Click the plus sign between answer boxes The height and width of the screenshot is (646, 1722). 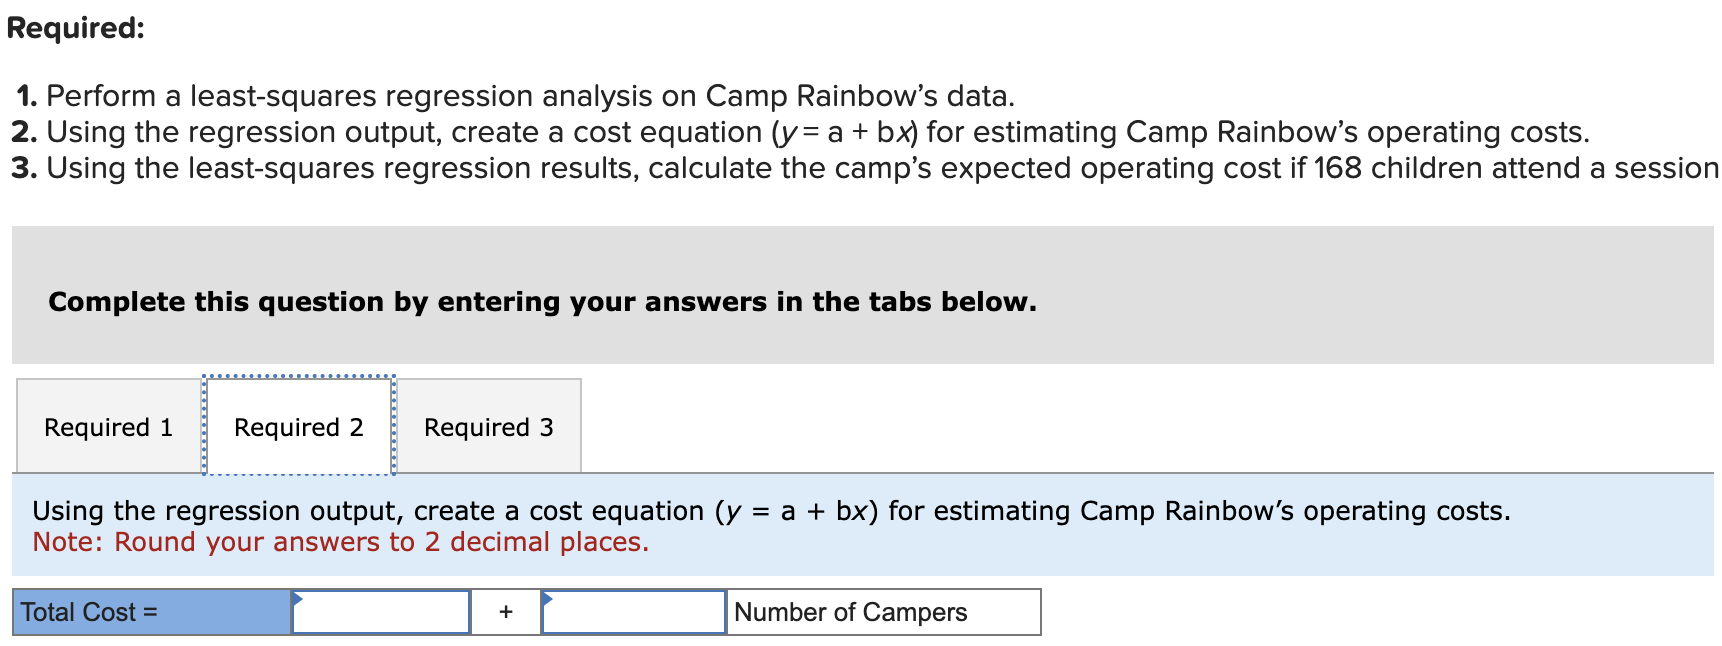click(505, 612)
